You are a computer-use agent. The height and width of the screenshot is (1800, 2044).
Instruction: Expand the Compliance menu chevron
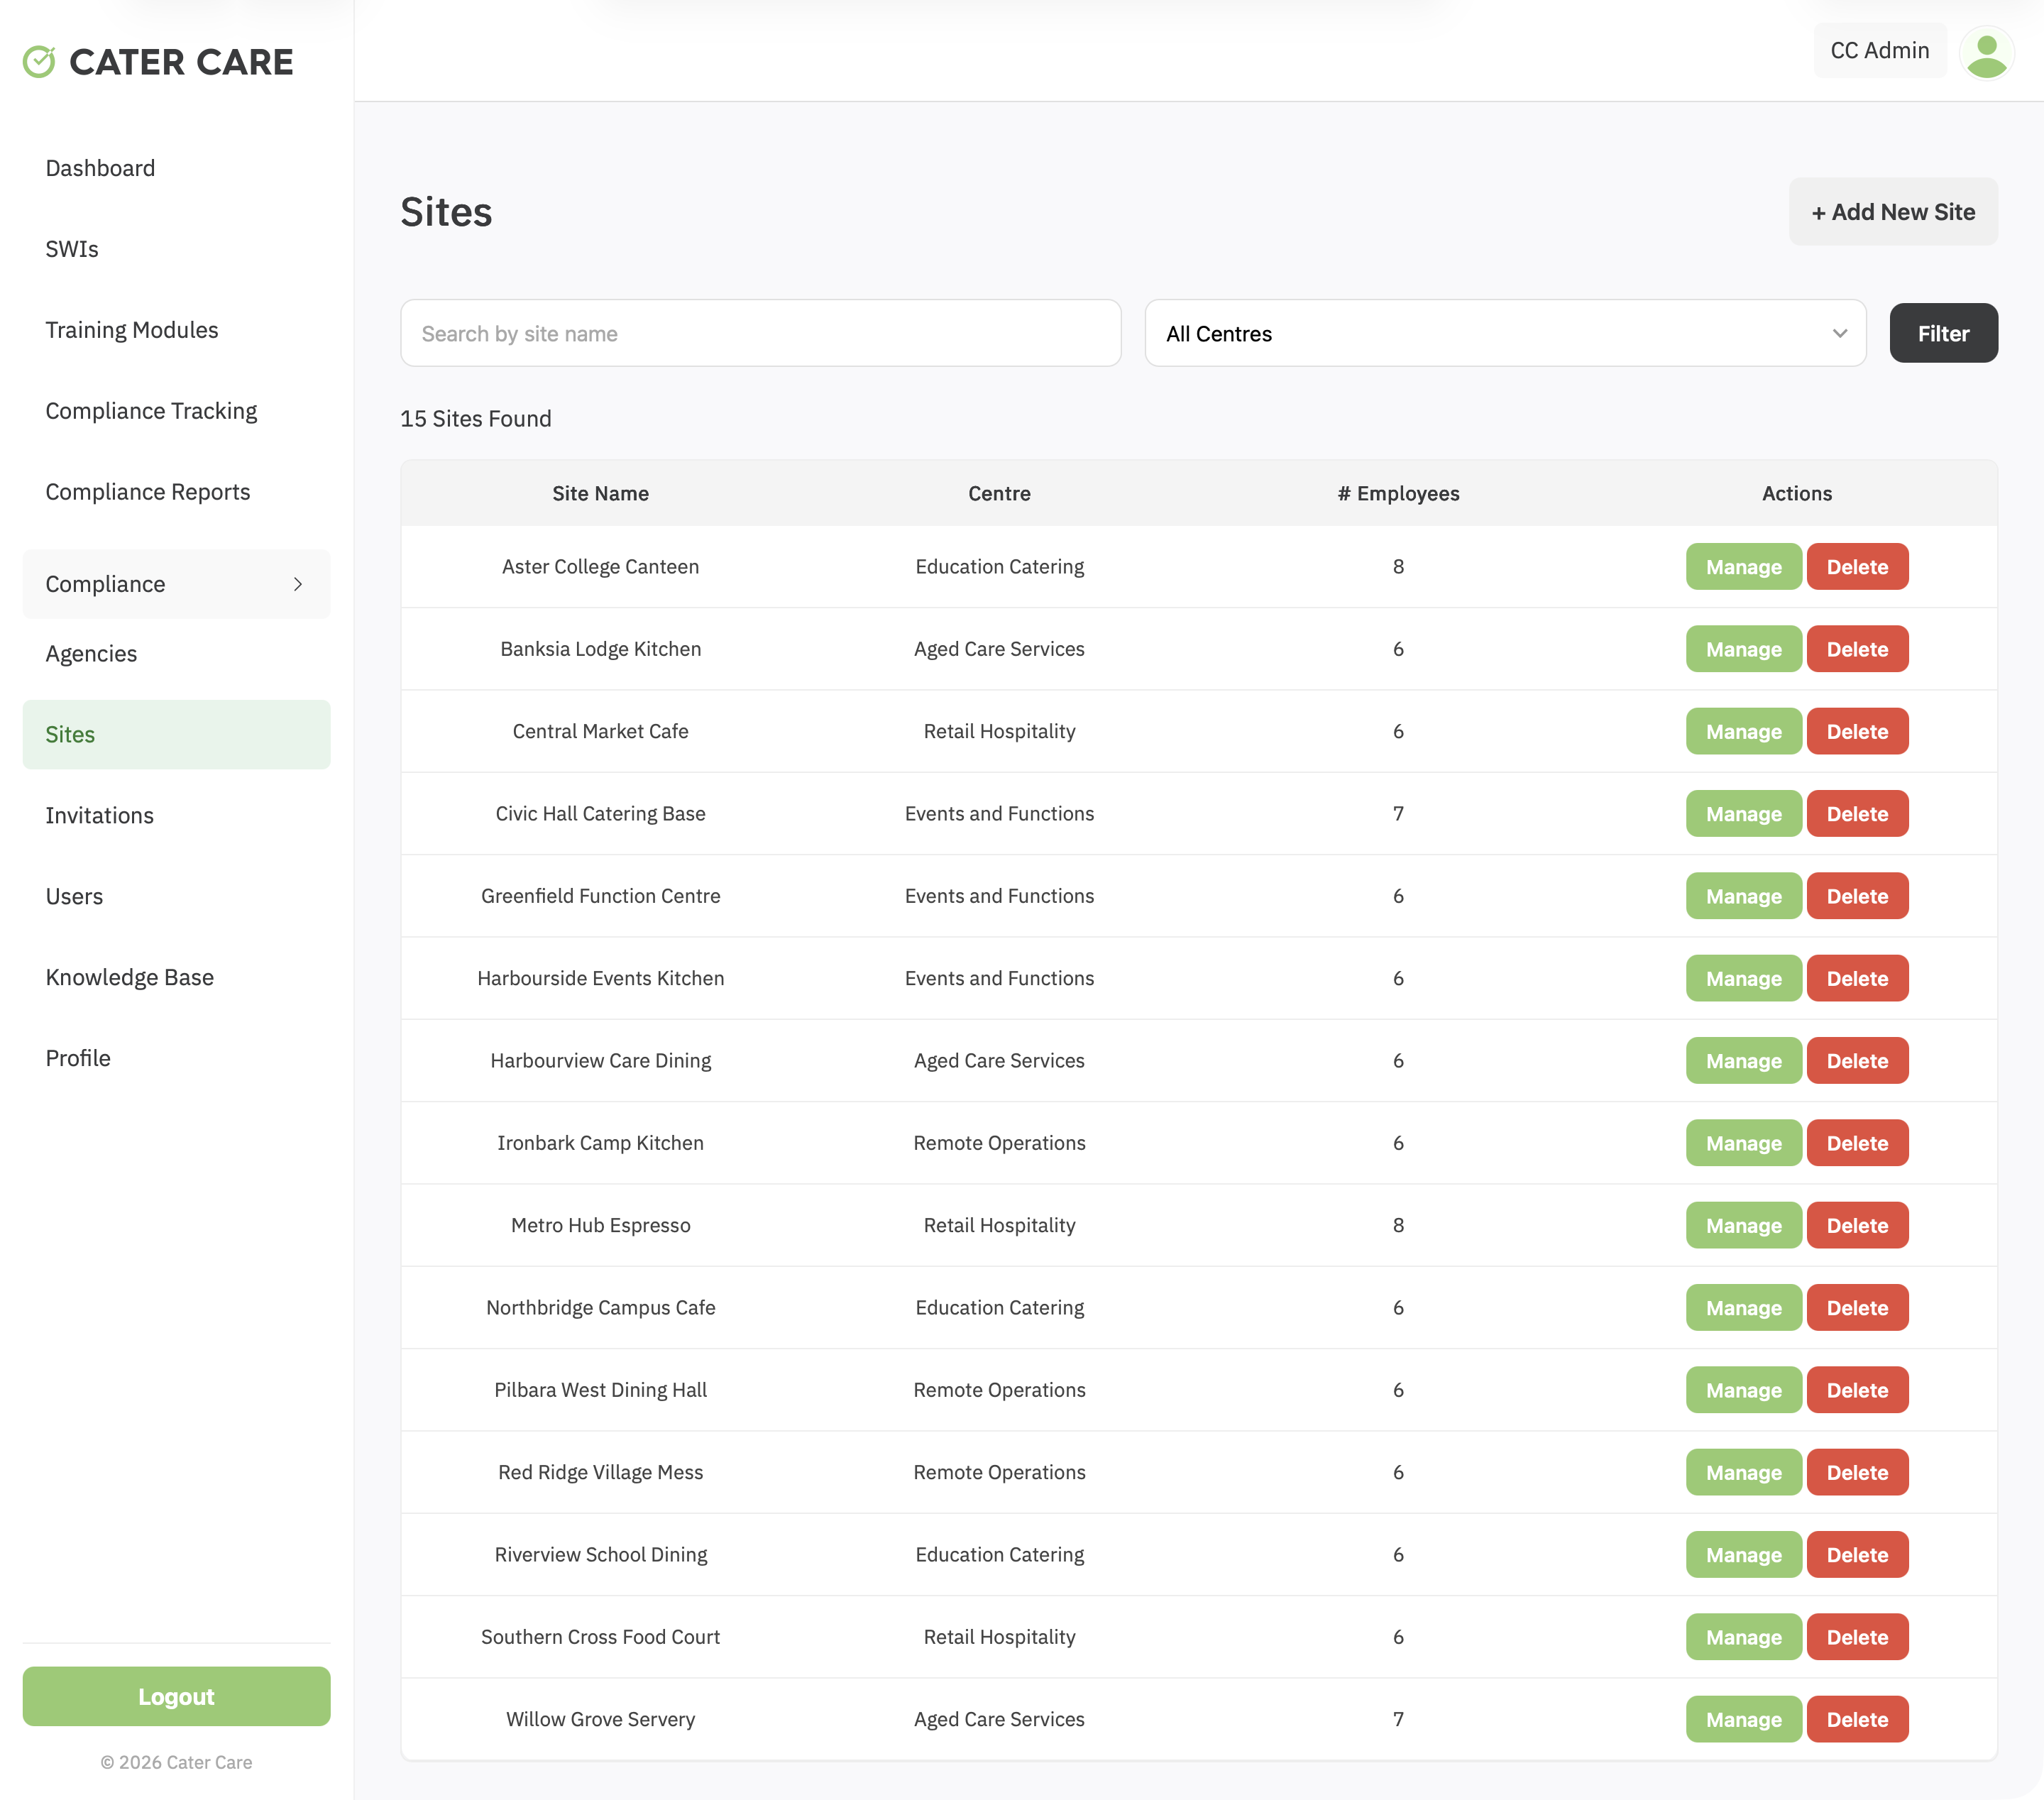coord(297,584)
